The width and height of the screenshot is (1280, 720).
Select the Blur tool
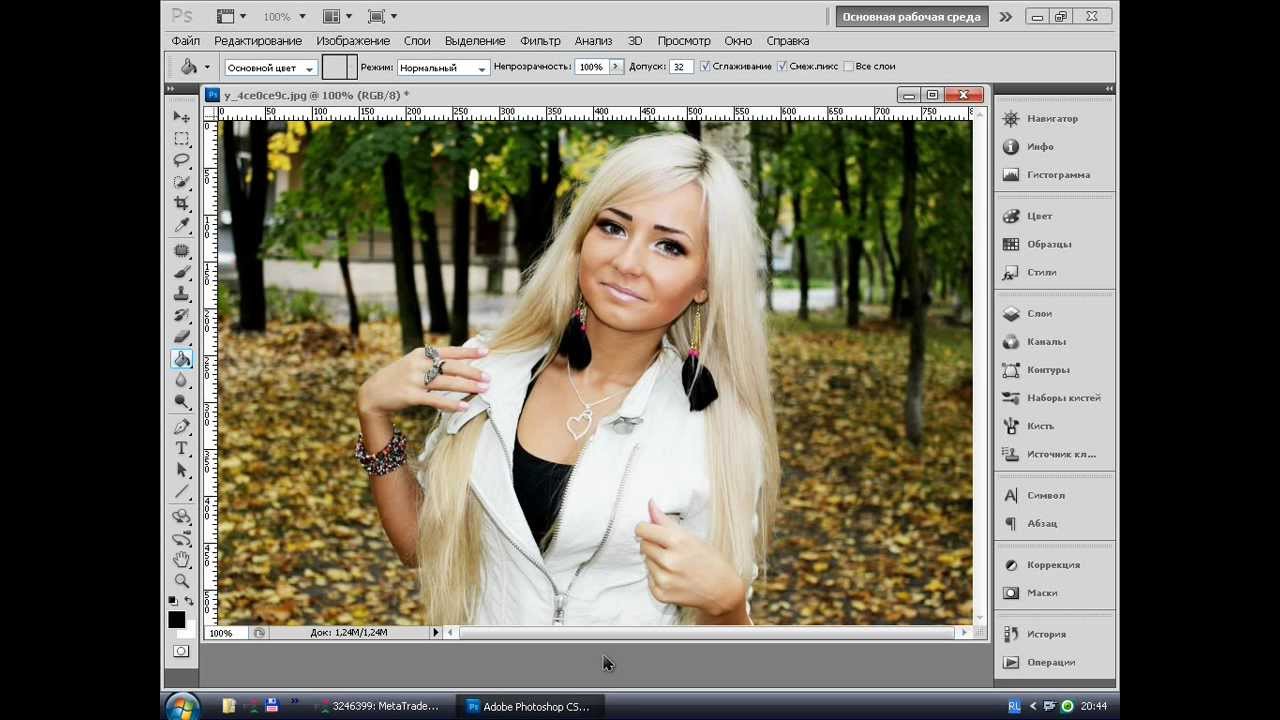coord(181,380)
